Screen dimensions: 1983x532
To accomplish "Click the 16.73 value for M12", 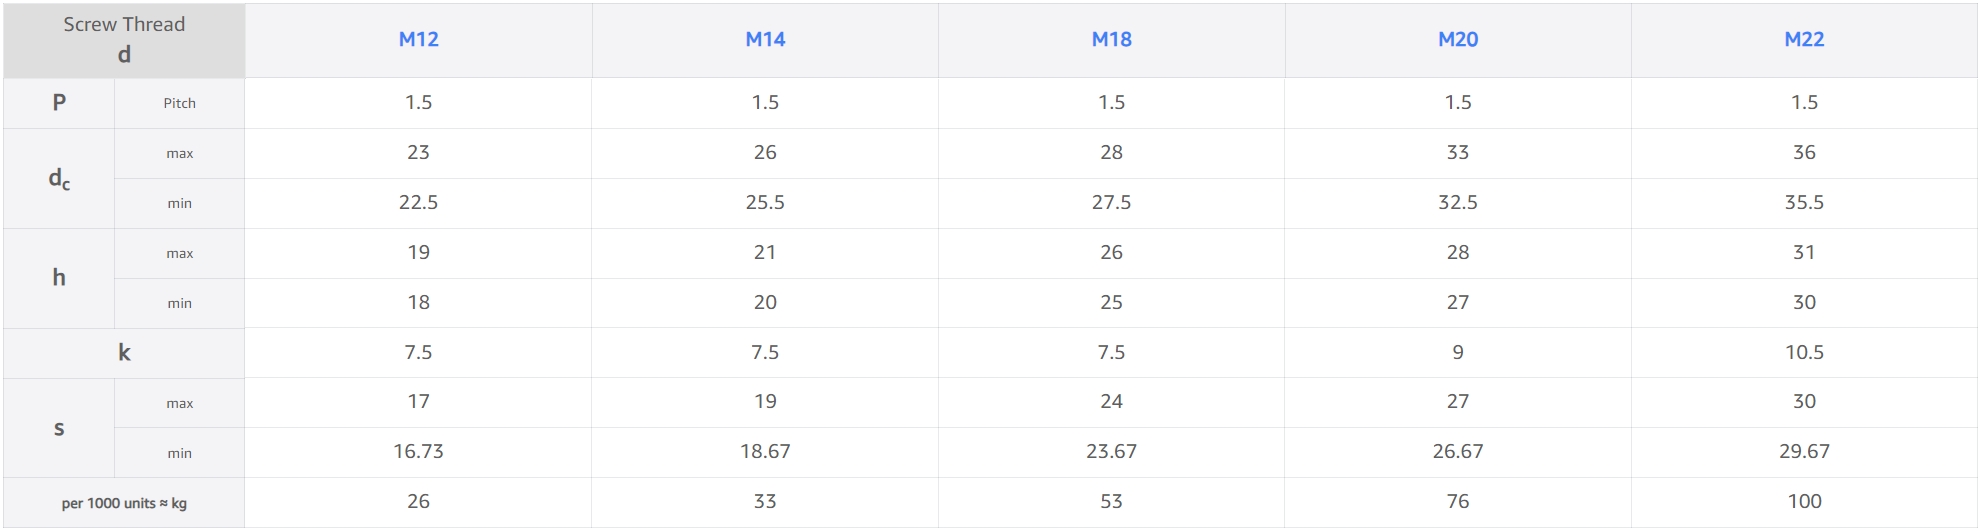I will (418, 452).
